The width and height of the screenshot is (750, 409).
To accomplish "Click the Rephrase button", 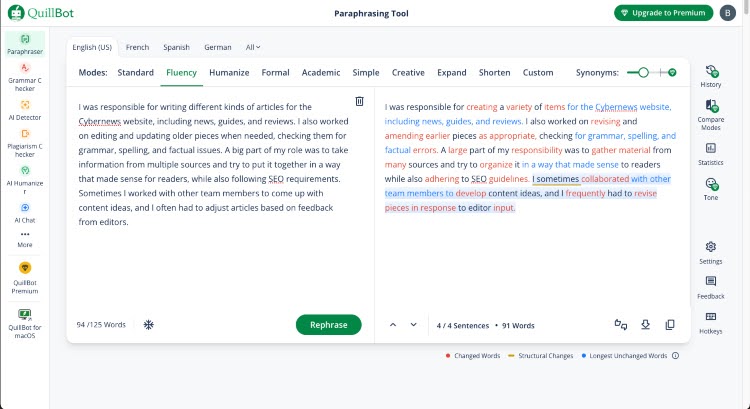I will pos(329,325).
